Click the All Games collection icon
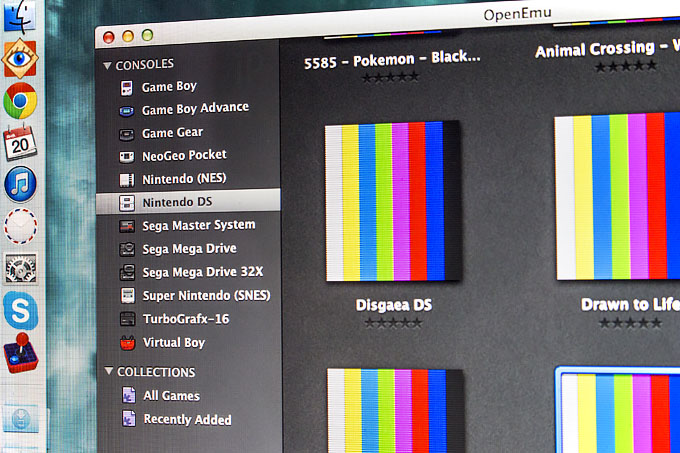The height and width of the screenshot is (453, 680). pyautogui.click(x=129, y=395)
